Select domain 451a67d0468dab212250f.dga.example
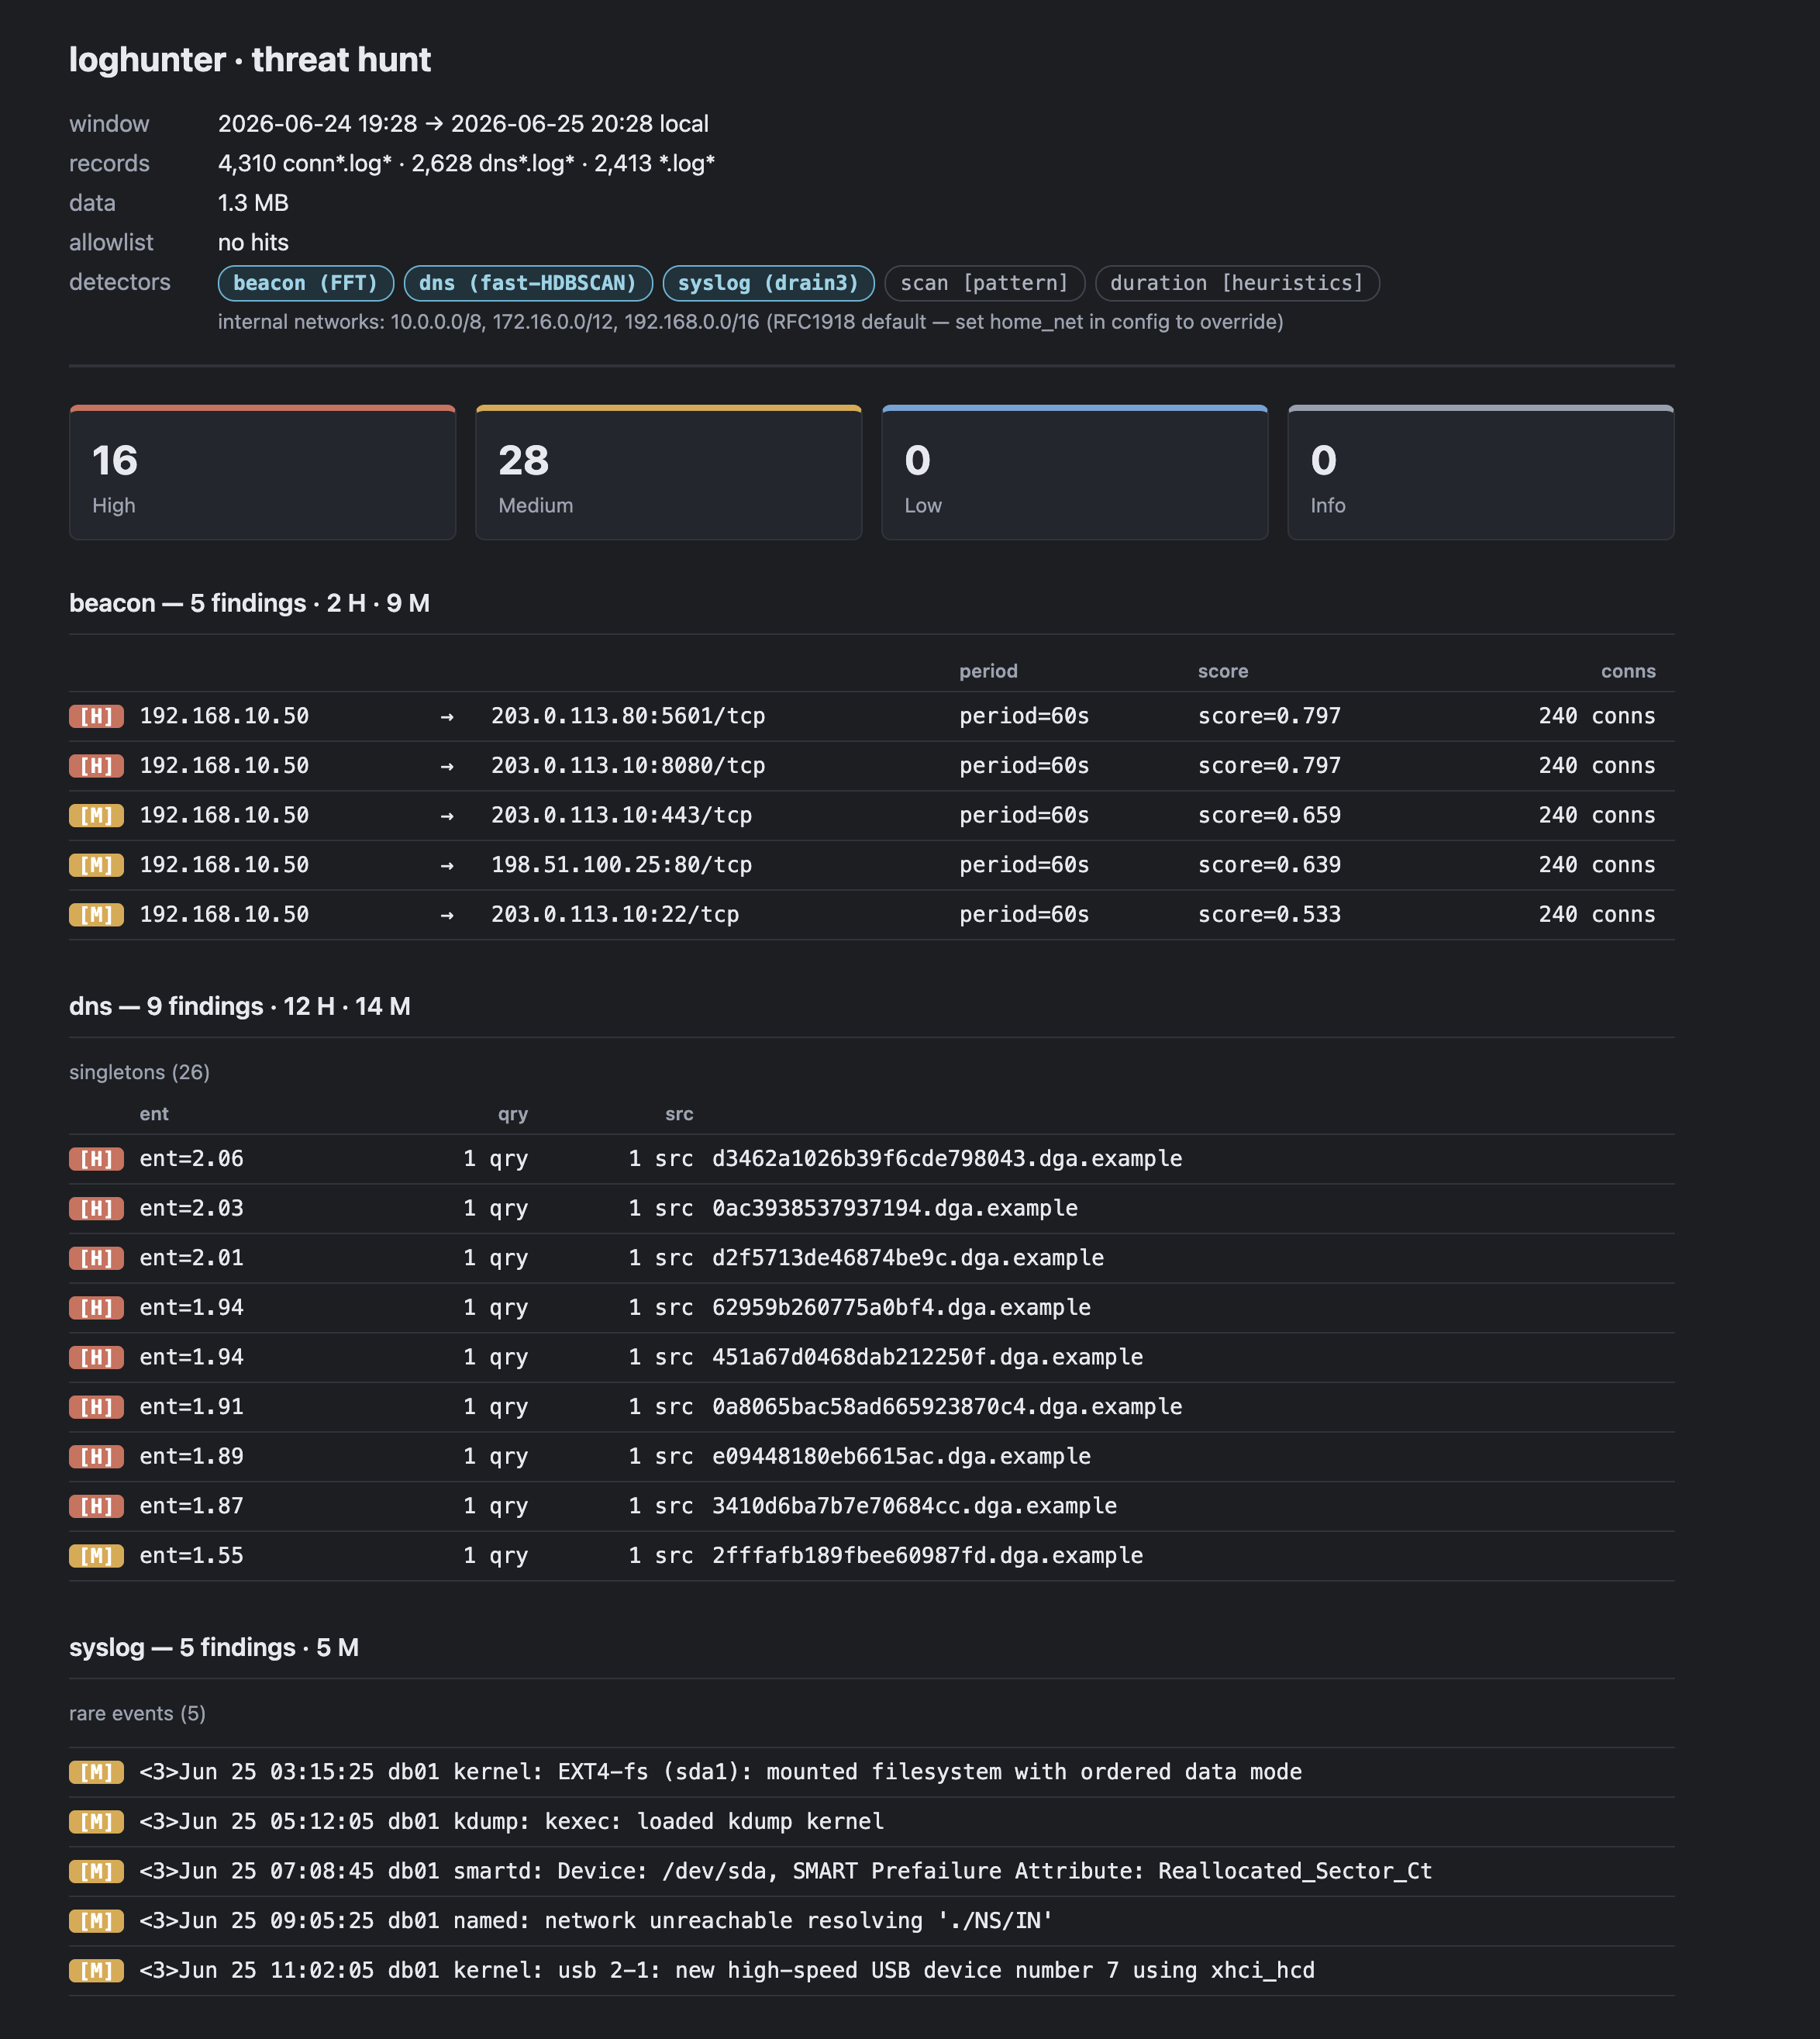 click(927, 1357)
